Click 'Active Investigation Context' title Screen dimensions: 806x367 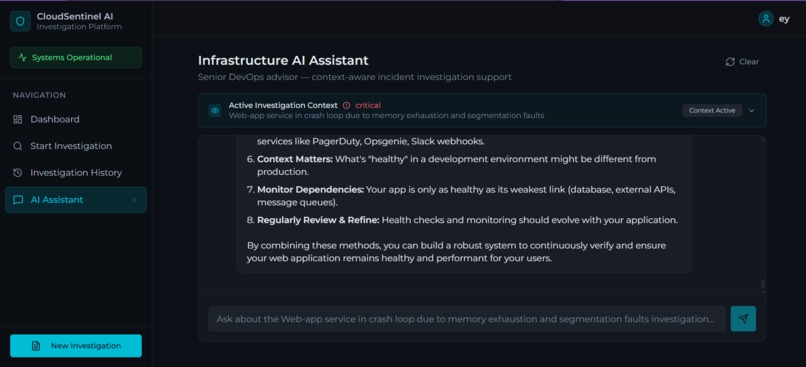283,105
